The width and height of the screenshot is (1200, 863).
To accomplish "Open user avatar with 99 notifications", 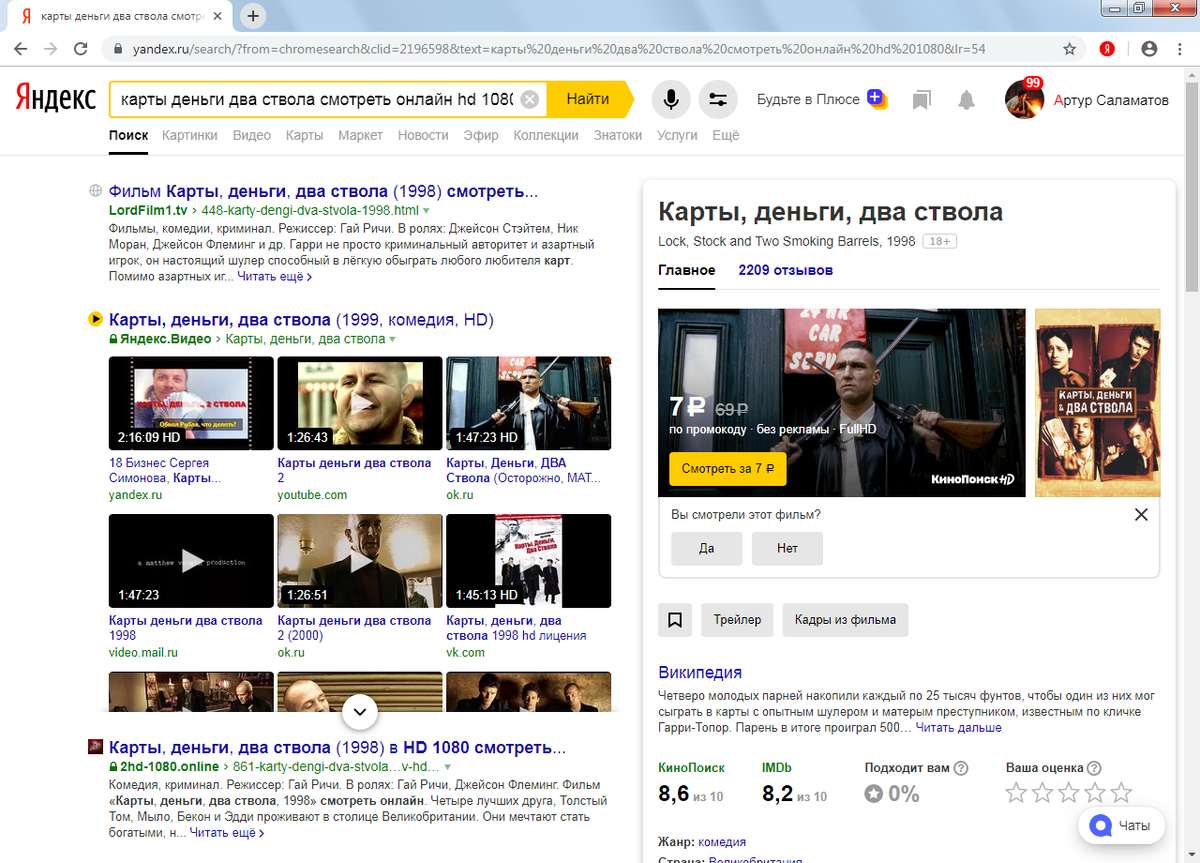I will (x=1025, y=98).
